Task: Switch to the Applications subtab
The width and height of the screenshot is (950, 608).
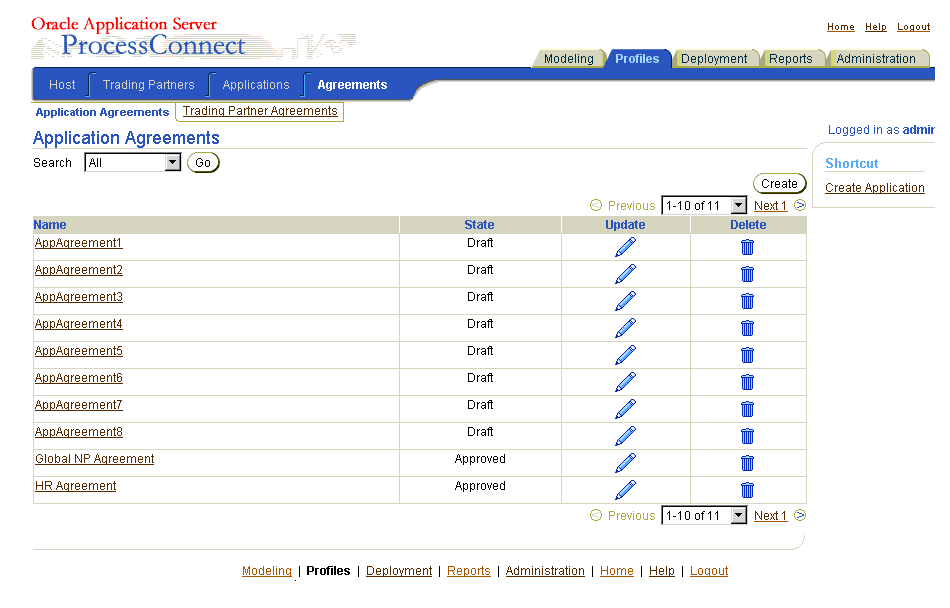Action: 256,85
